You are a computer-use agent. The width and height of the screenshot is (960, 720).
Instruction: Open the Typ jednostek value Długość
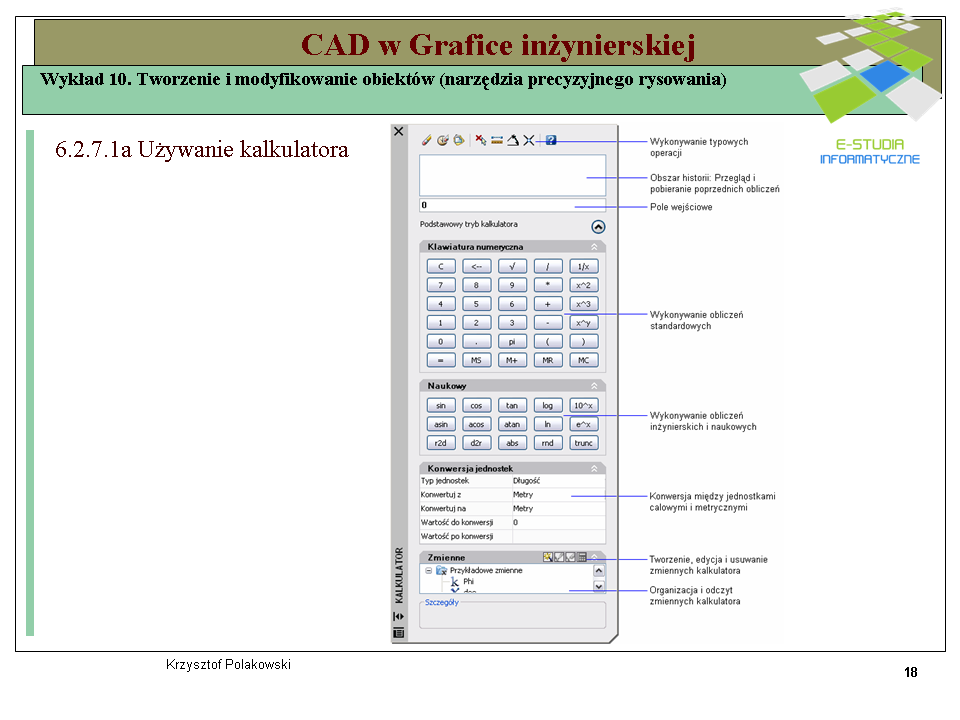[x=557, y=481]
